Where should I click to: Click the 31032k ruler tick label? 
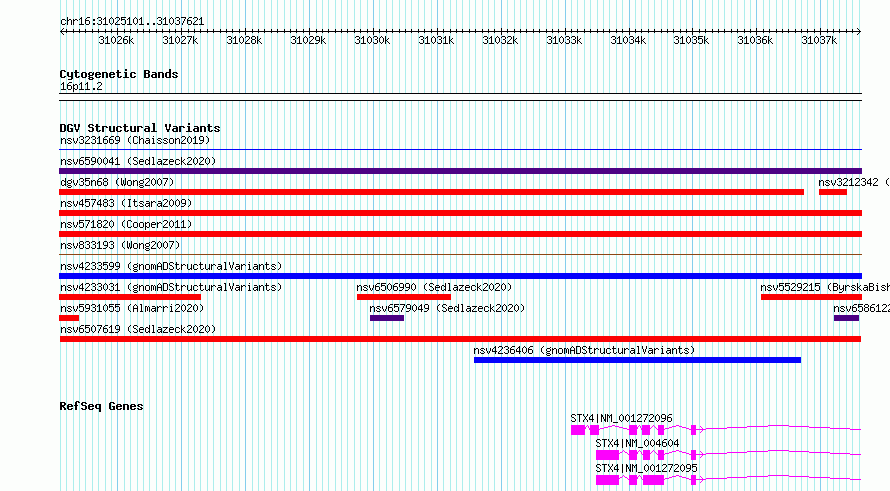pyautogui.click(x=500, y=40)
